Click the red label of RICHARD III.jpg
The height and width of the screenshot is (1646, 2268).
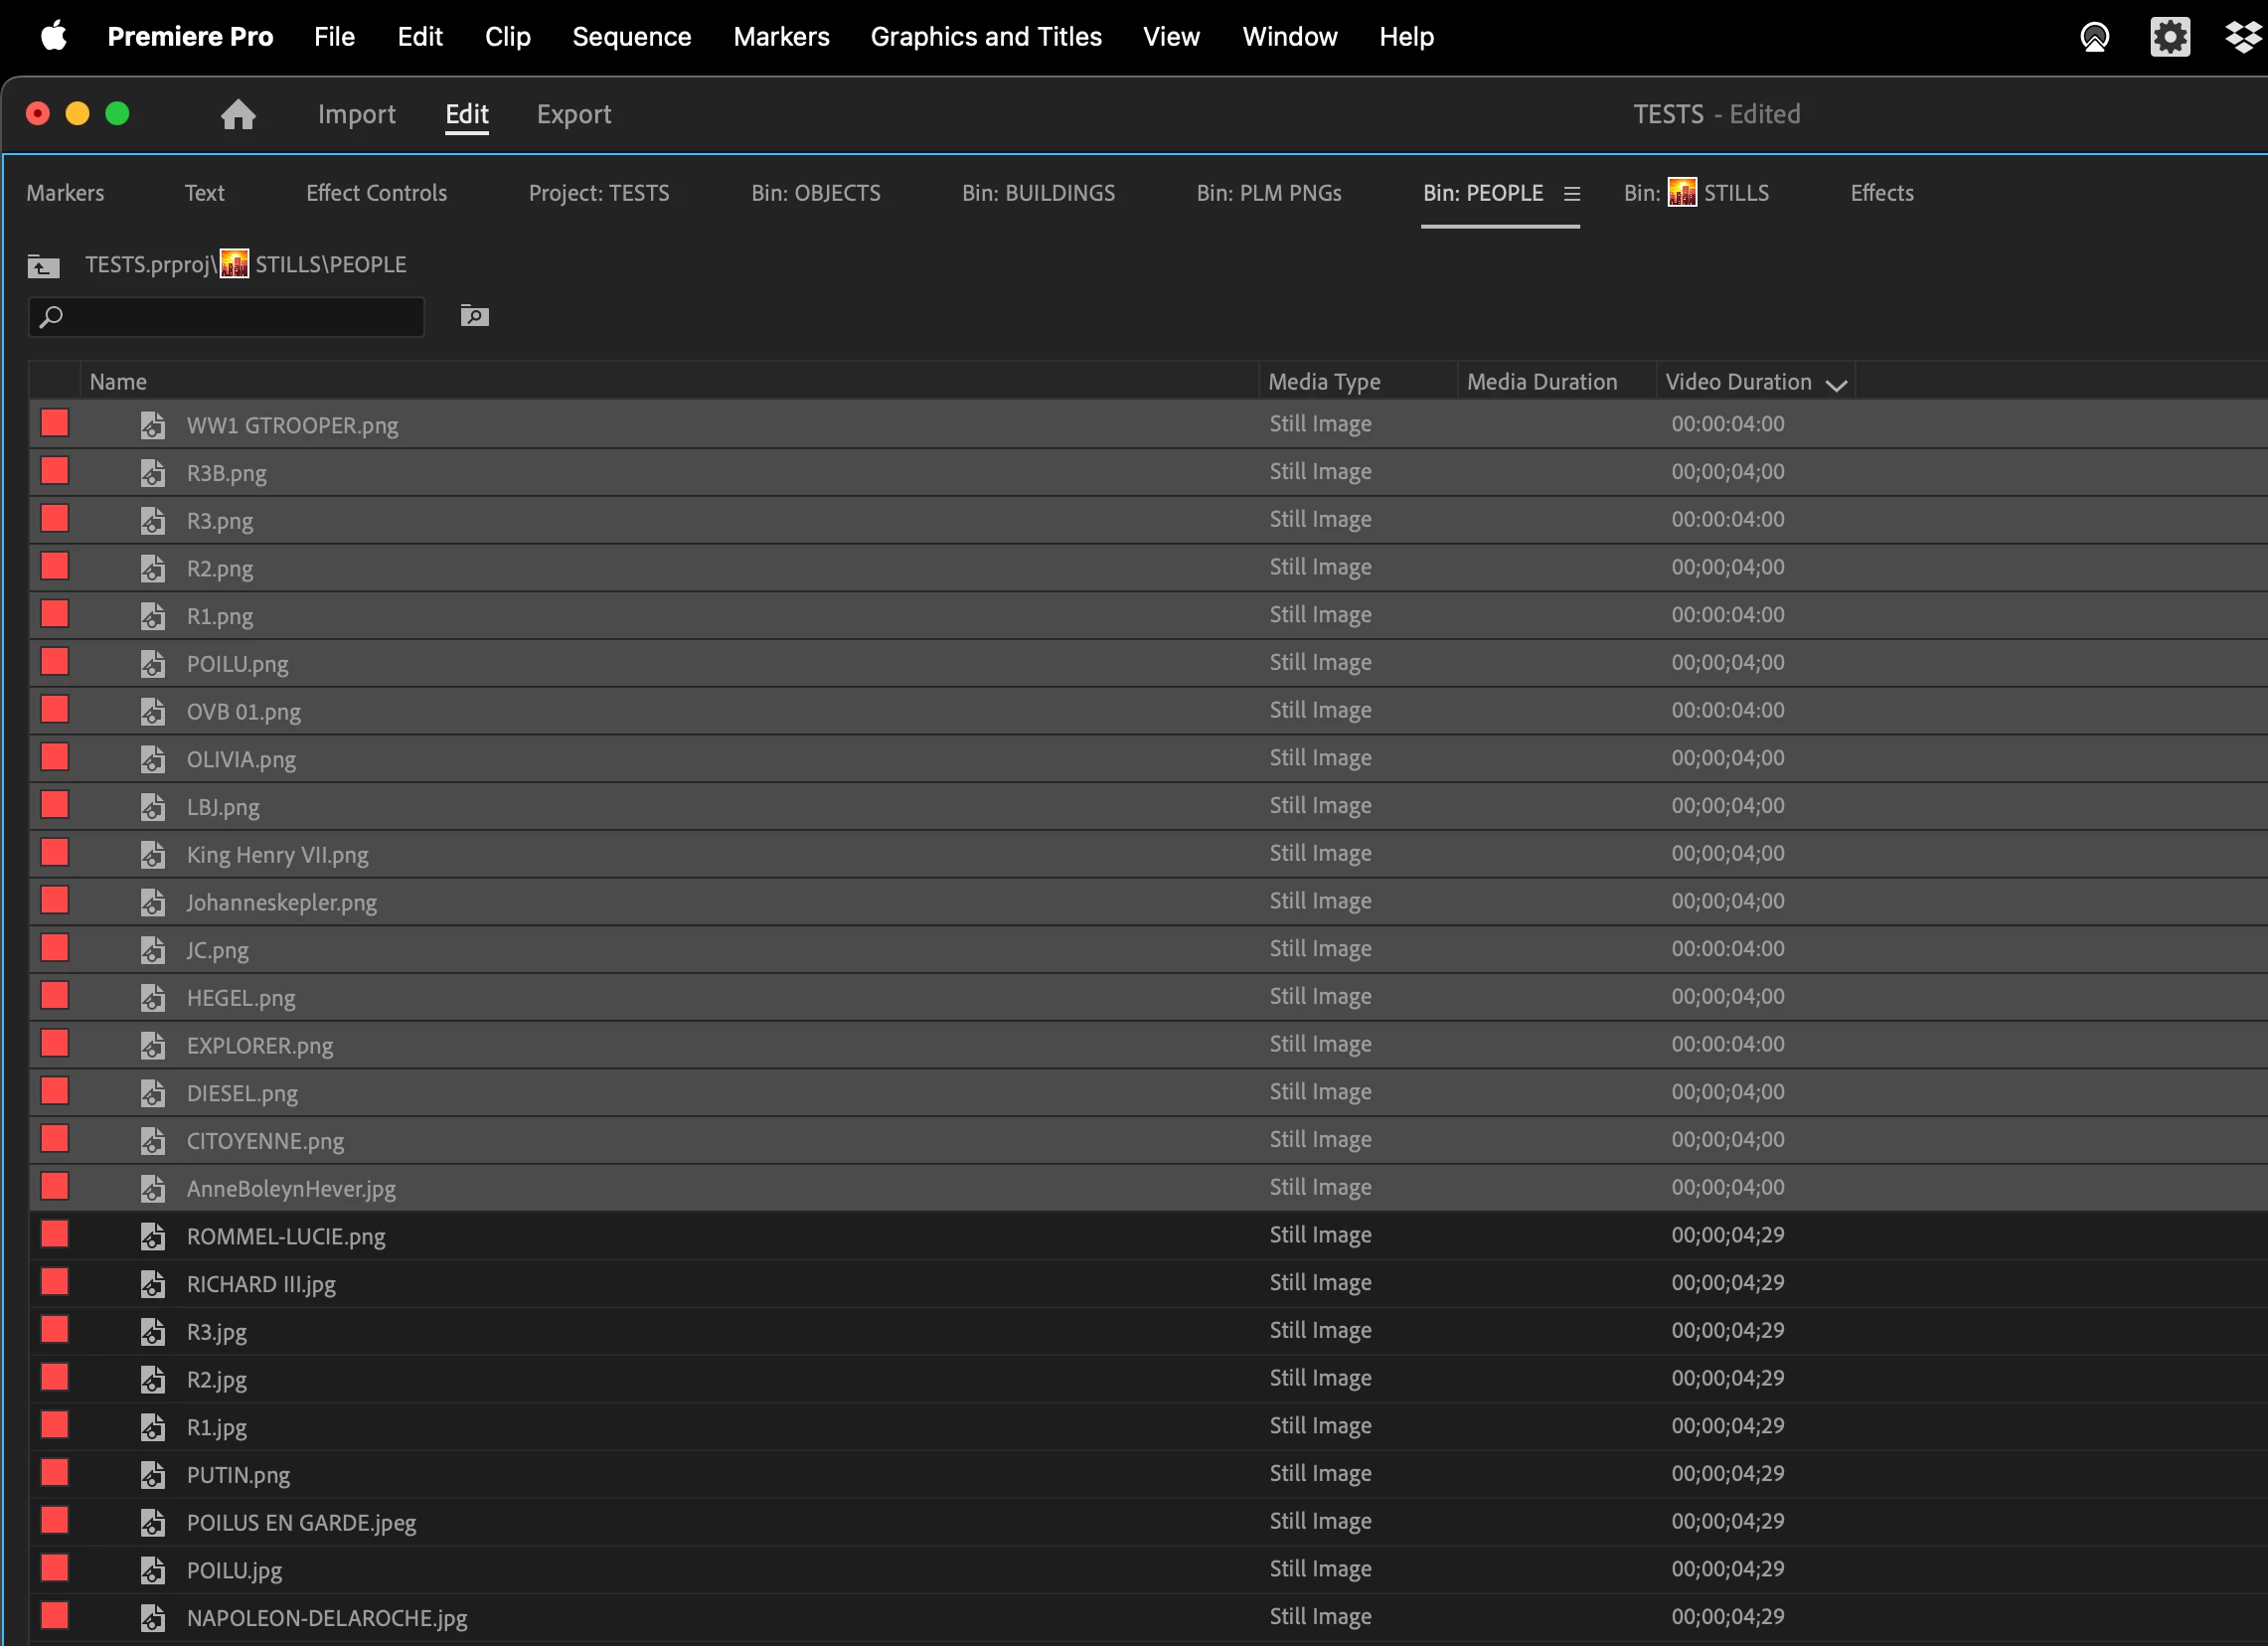click(55, 1282)
